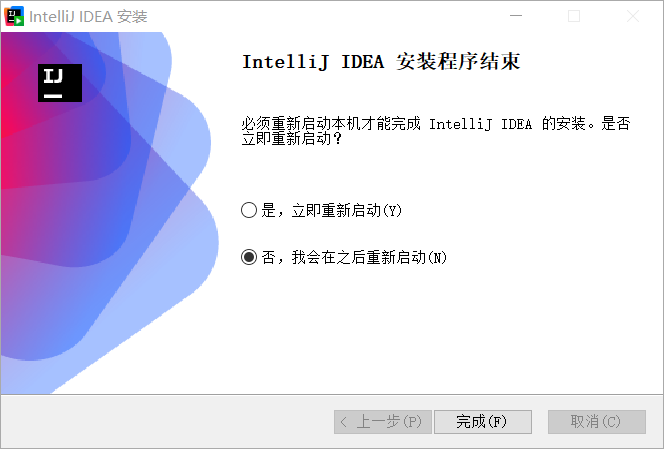The height and width of the screenshot is (449, 664).
Task: Click the black IJ logo on banner
Action: click(60, 83)
